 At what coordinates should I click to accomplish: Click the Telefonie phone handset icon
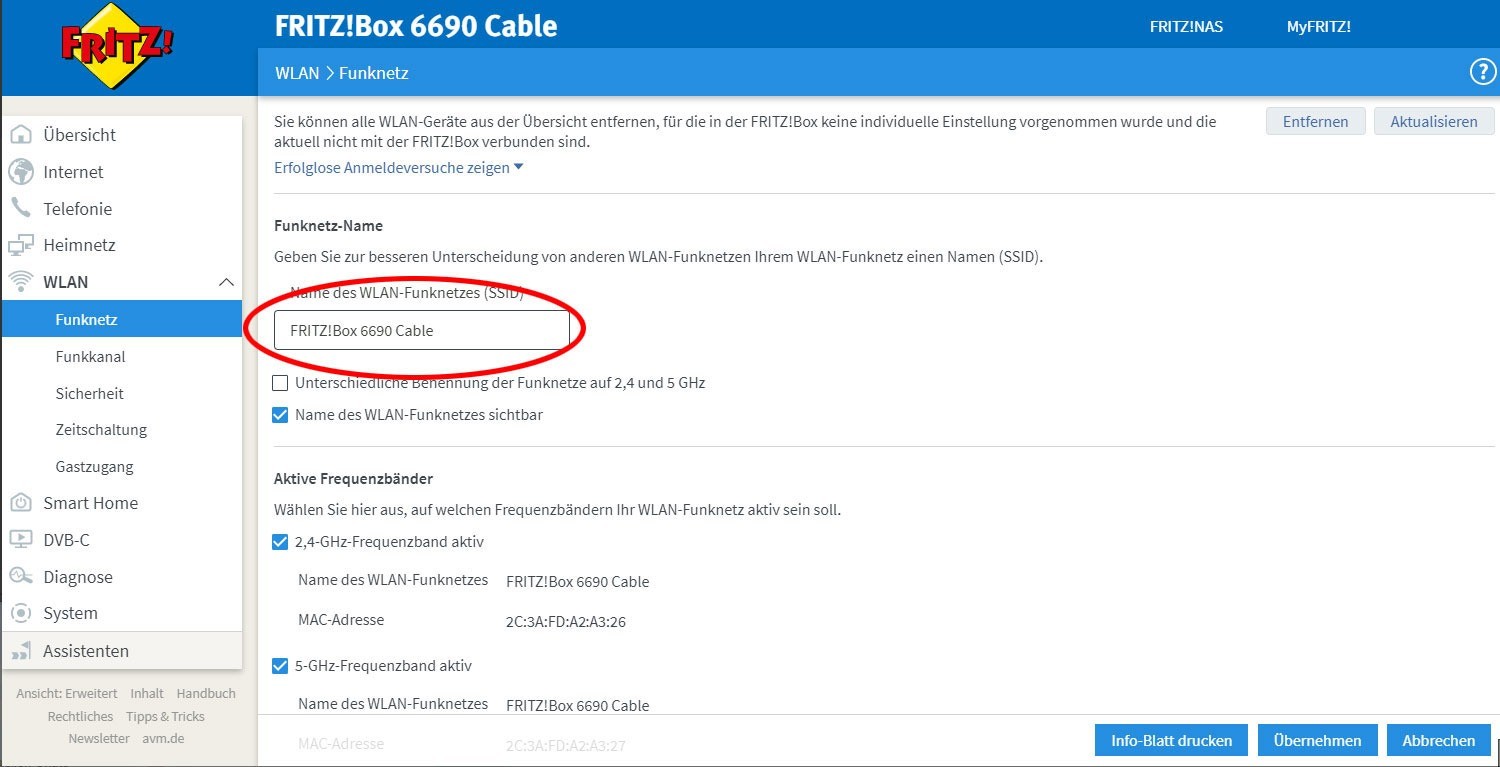(x=21, y=208)
